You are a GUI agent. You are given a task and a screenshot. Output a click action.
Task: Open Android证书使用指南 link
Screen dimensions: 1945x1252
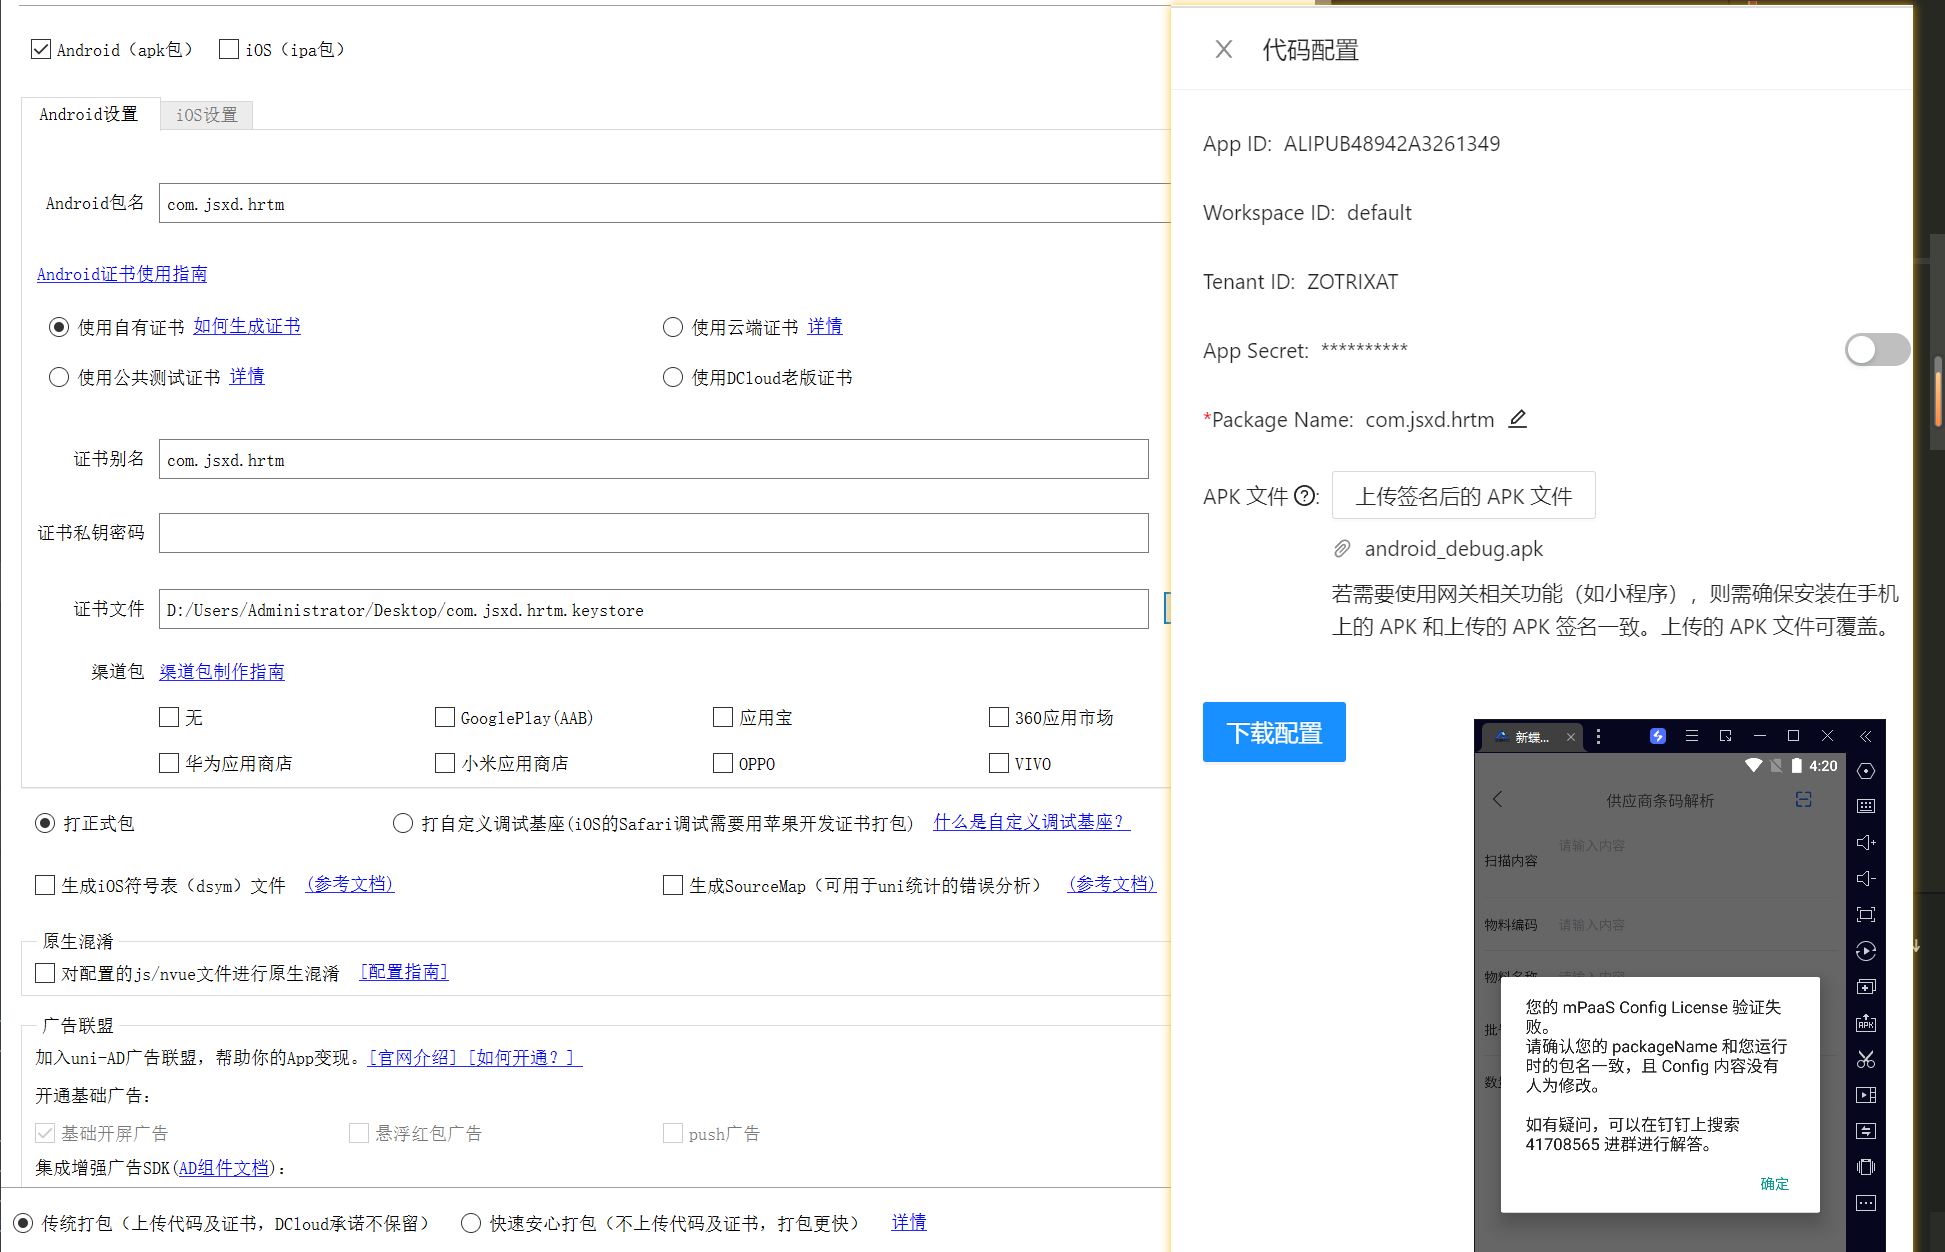pos(122,274)
